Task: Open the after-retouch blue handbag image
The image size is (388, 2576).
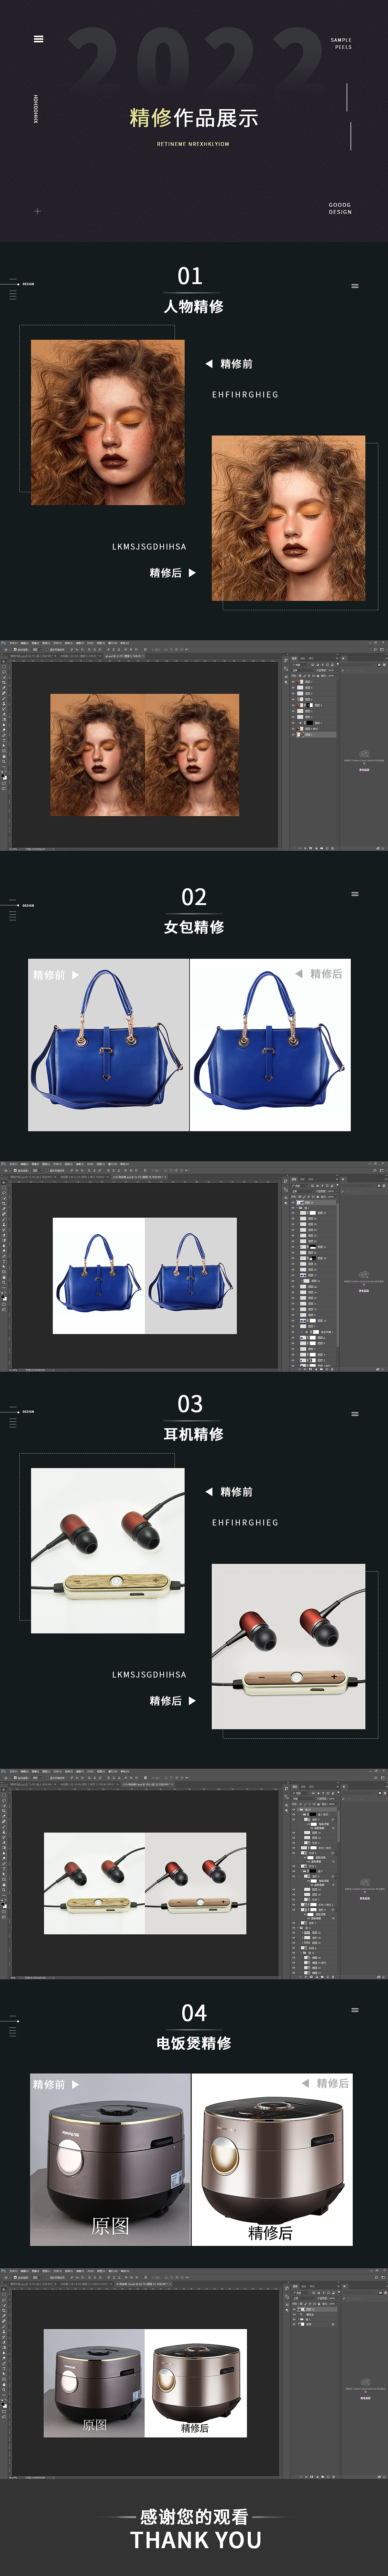Action: [270, 1045]
